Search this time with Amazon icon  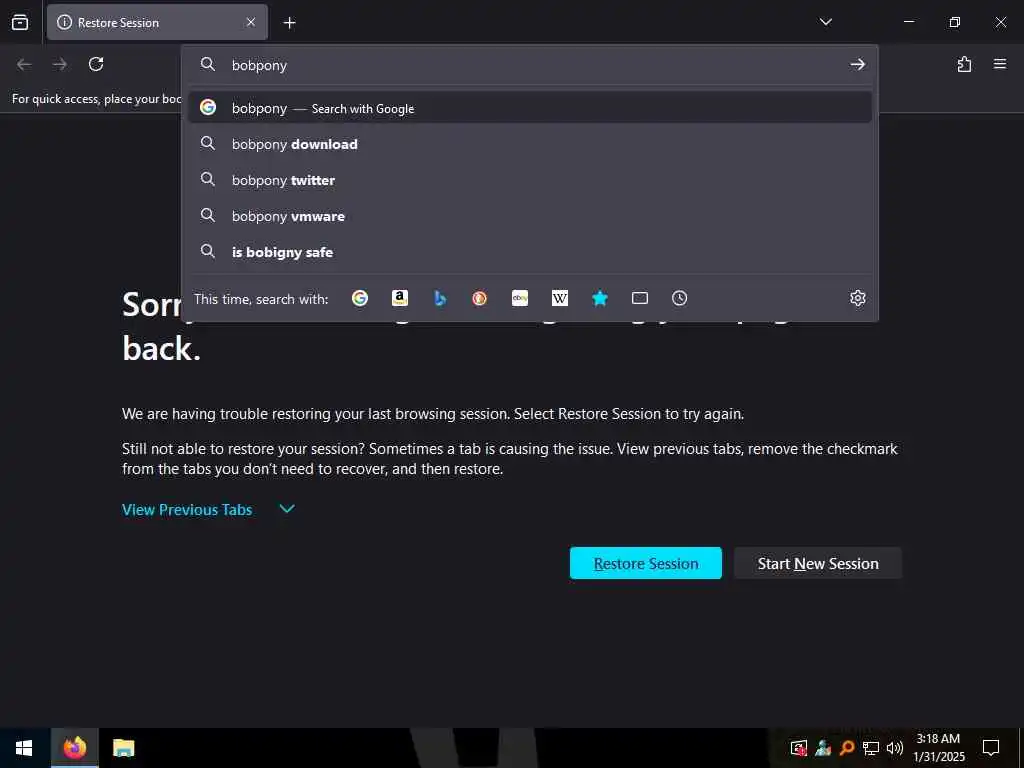400,298
